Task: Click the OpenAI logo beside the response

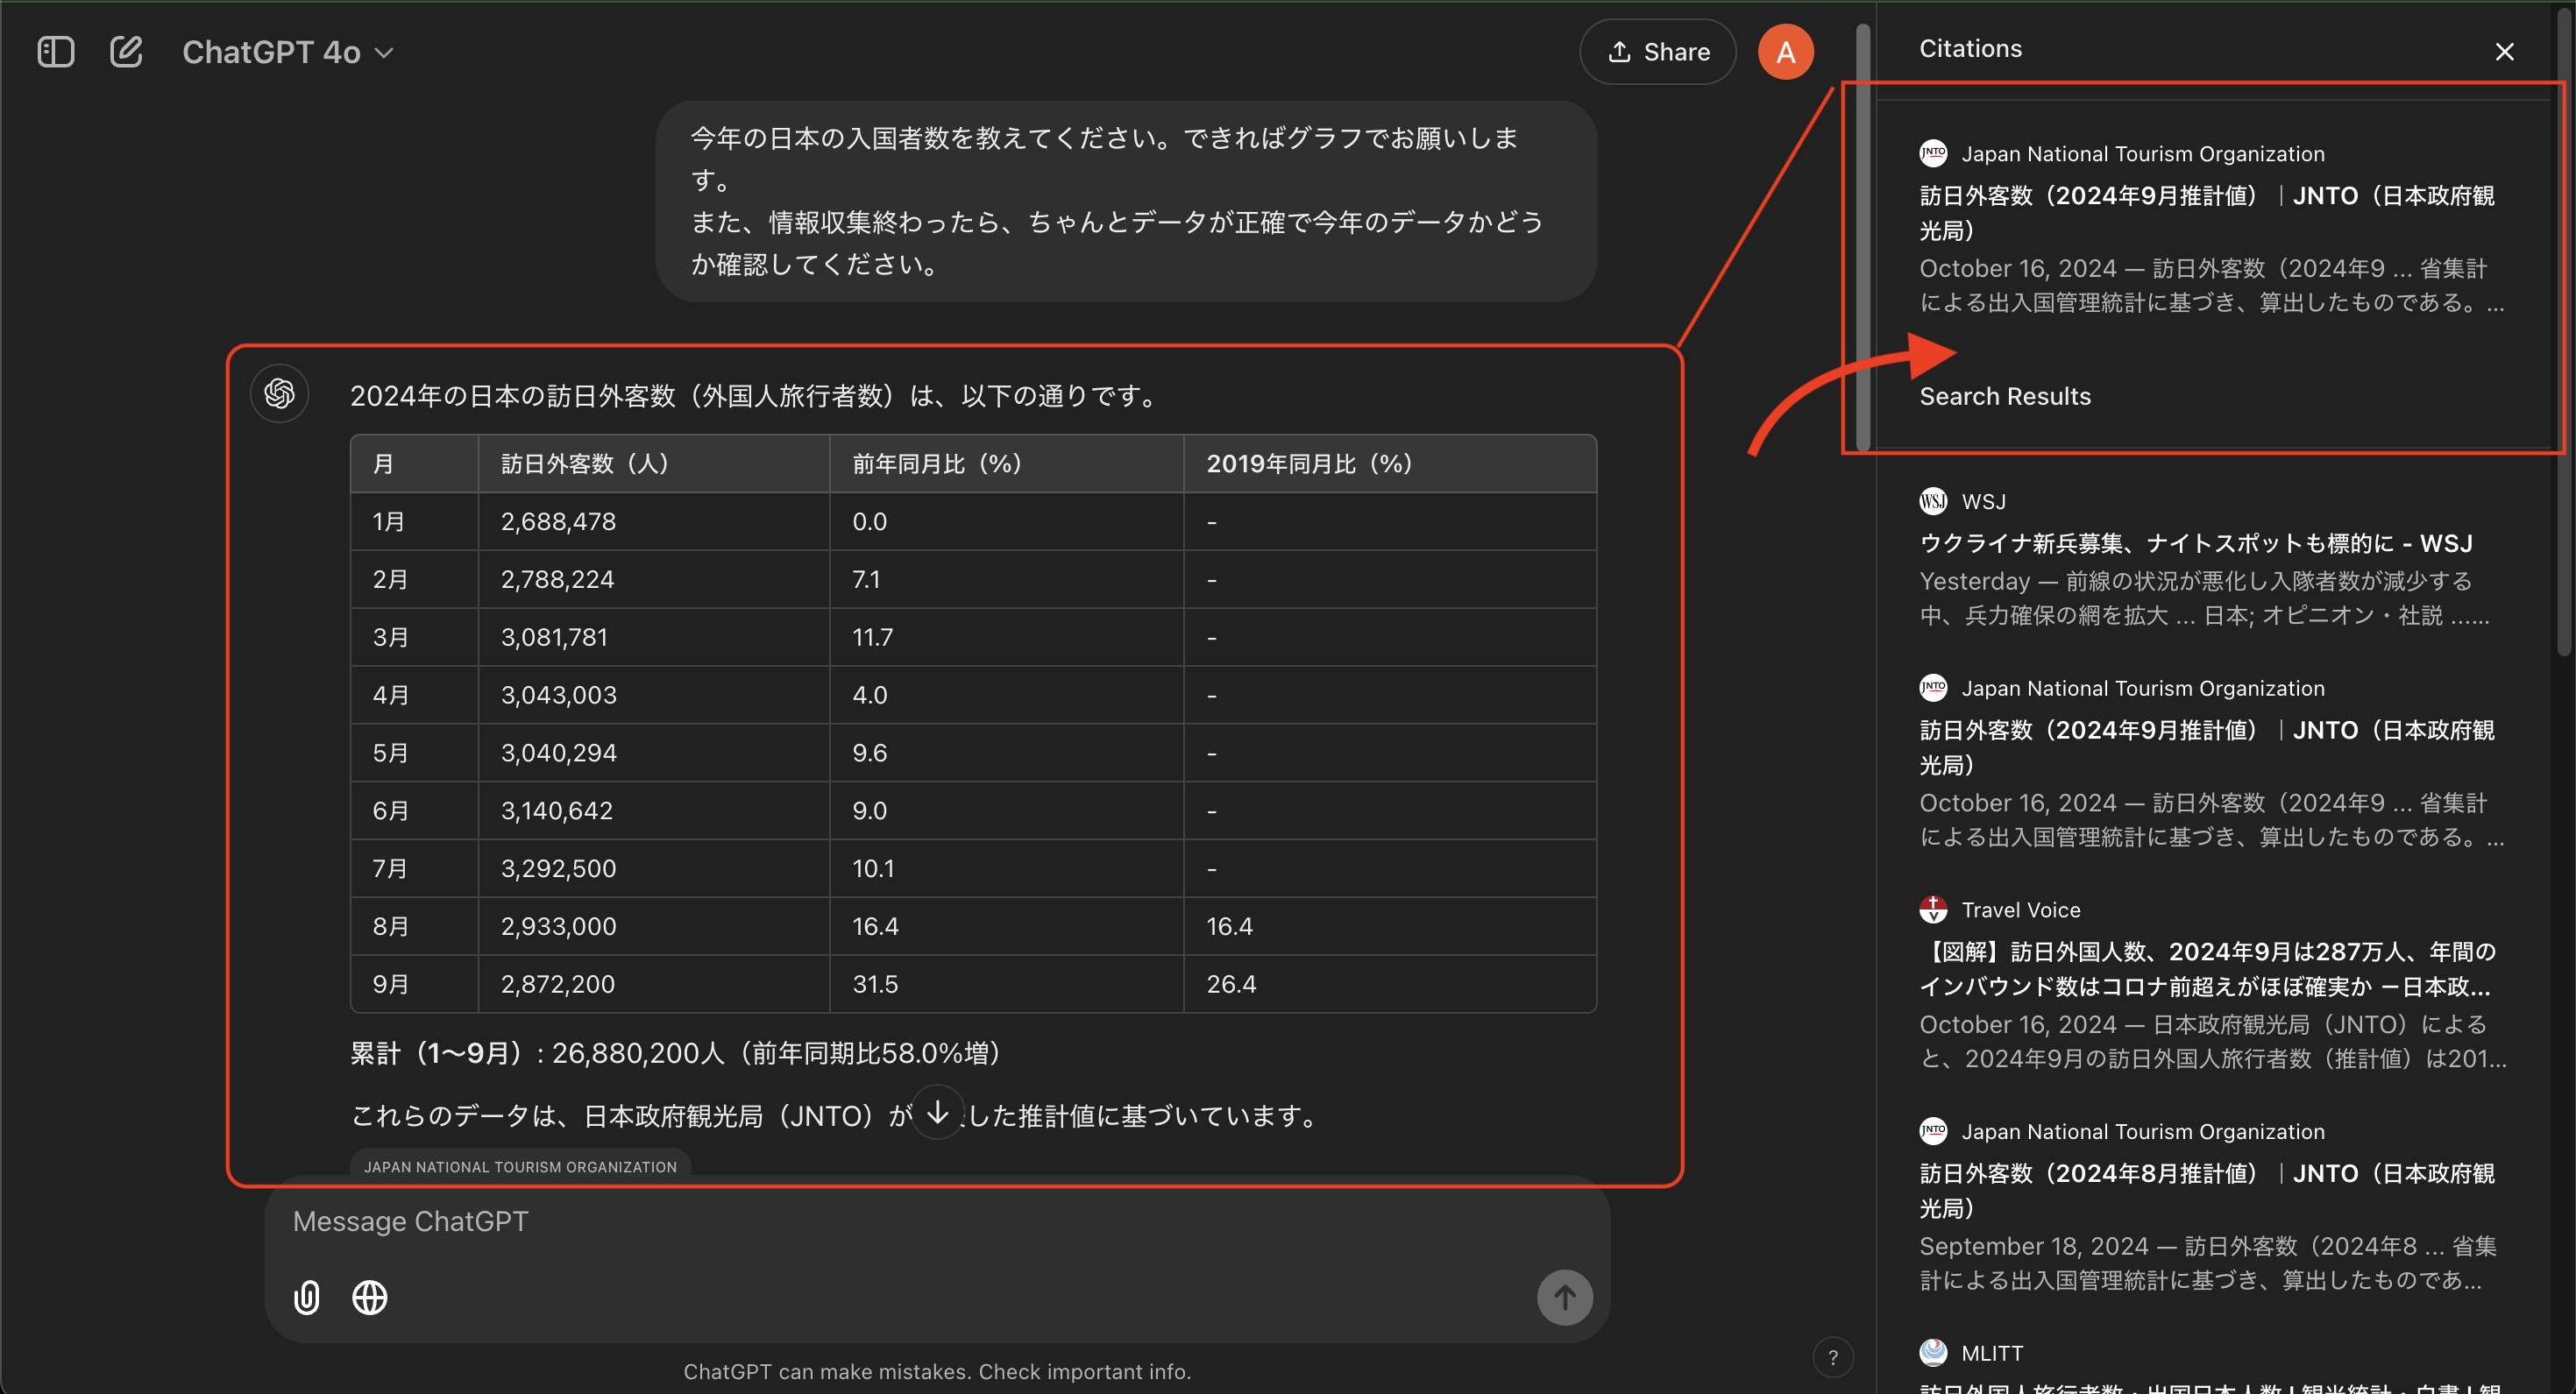Action: (279, 393)
